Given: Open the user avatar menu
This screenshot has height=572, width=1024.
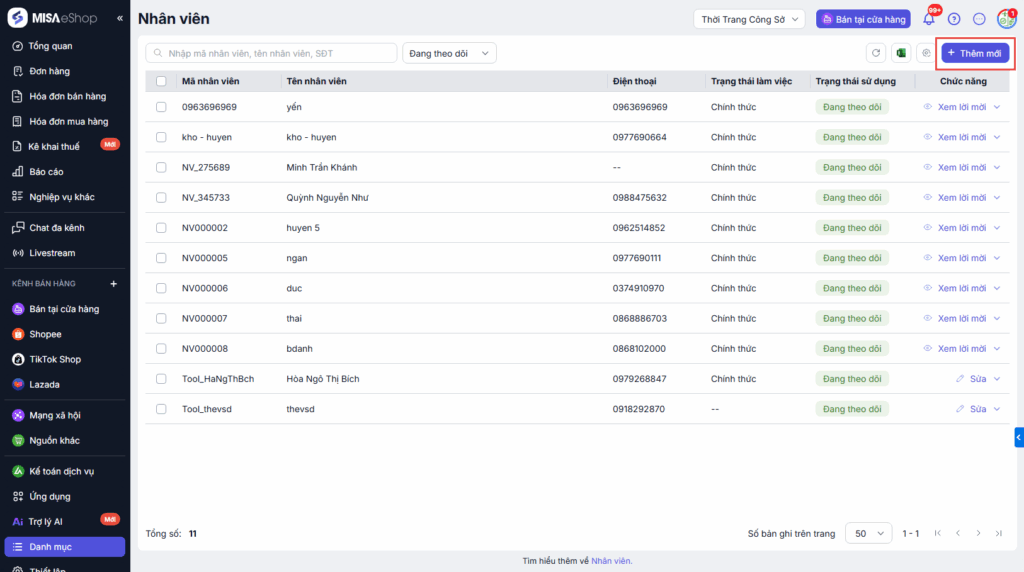Looking at the screenshot, I should (x=1006, y=19).
